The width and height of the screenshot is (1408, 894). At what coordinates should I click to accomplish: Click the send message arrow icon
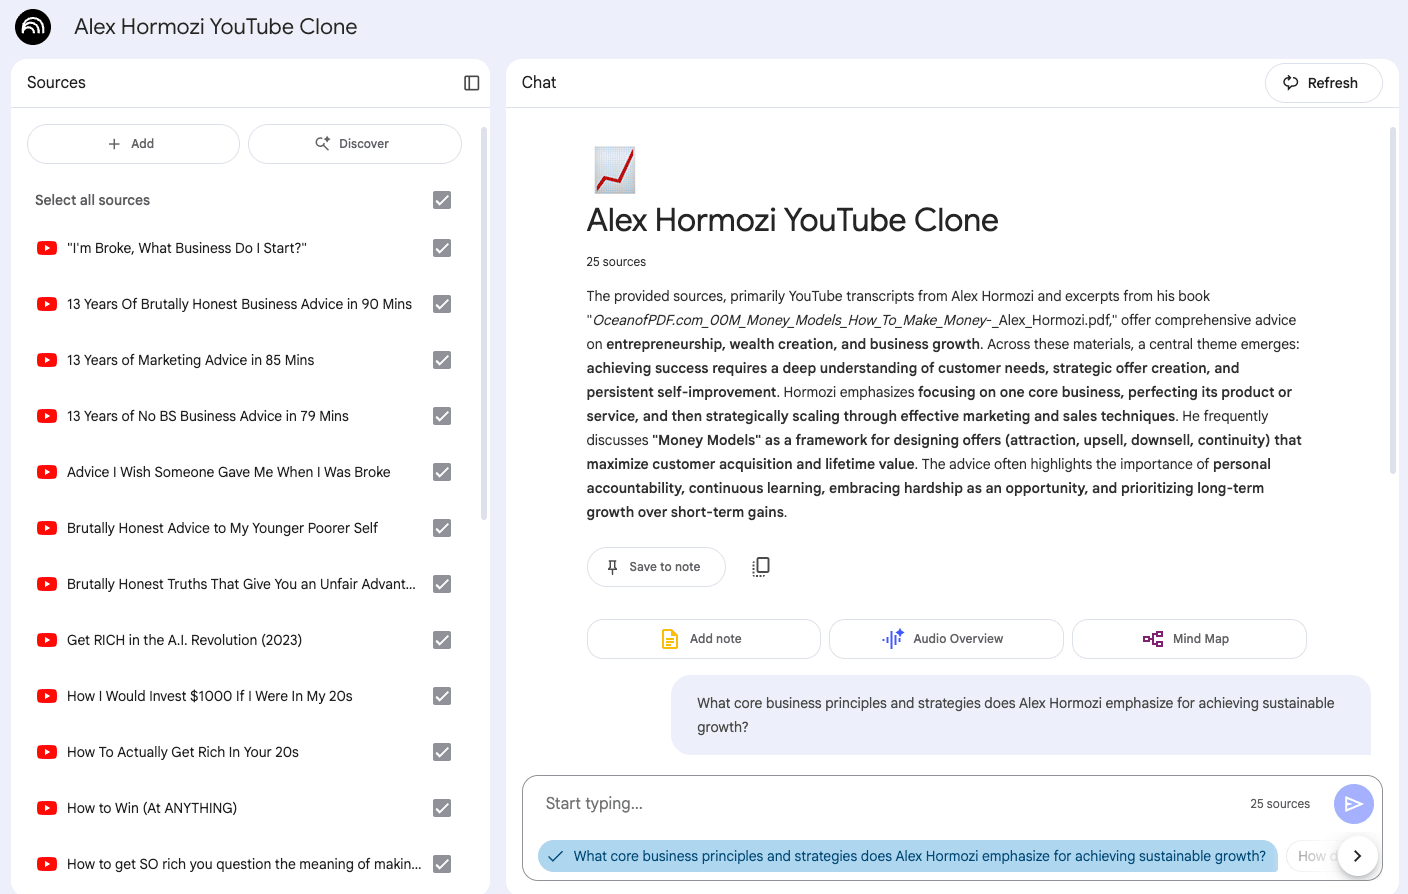click(x=1353, y=804)
